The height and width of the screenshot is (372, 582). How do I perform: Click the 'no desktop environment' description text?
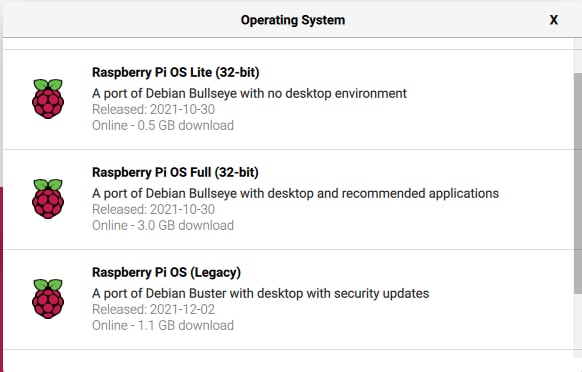tap(249, 93)
